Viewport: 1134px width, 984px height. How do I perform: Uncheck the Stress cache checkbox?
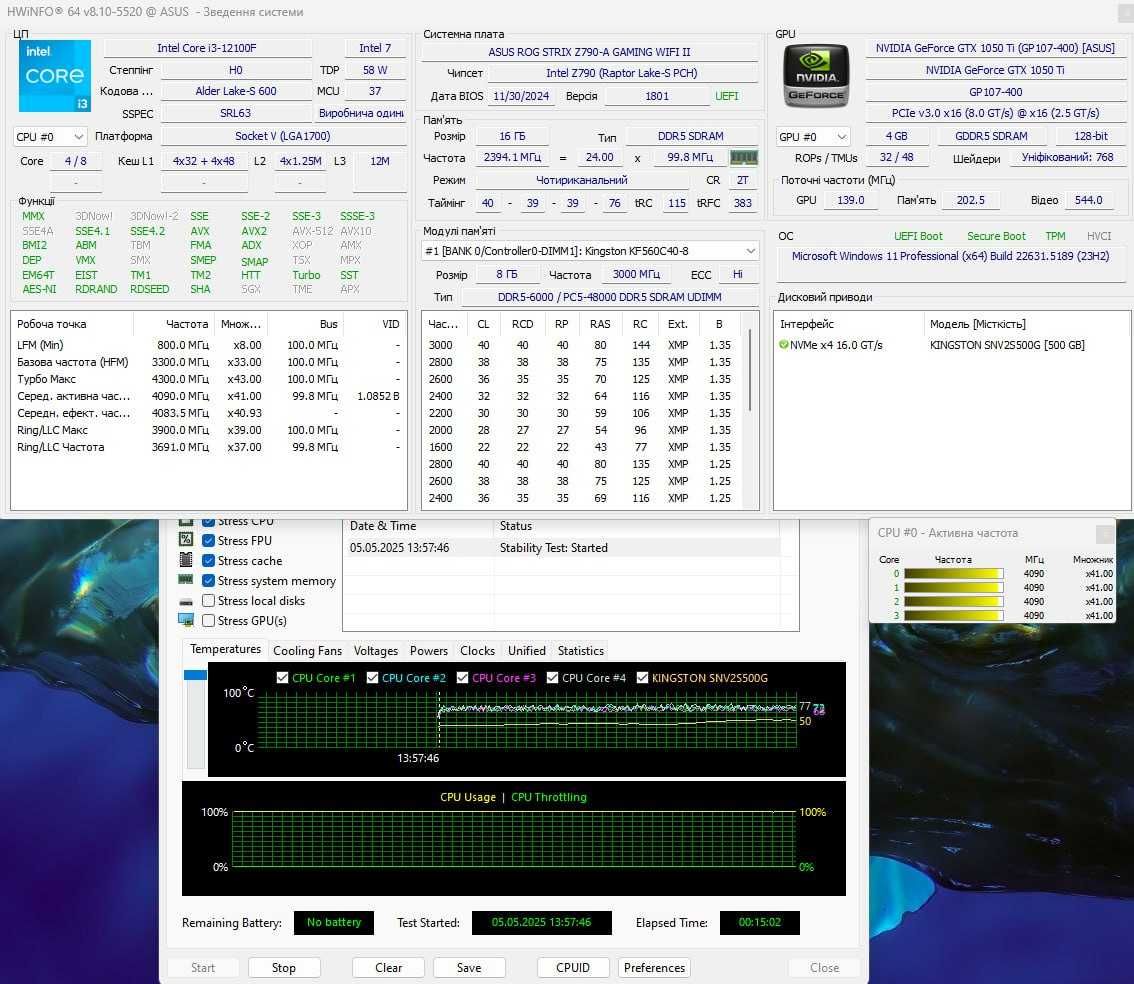[x=208, y=560]
